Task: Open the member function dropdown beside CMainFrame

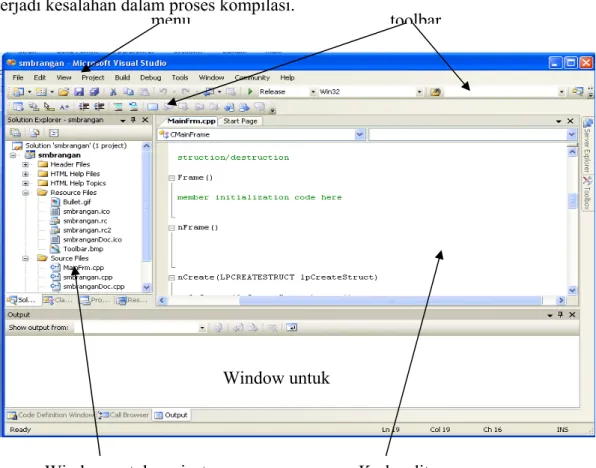Action: 571,134
